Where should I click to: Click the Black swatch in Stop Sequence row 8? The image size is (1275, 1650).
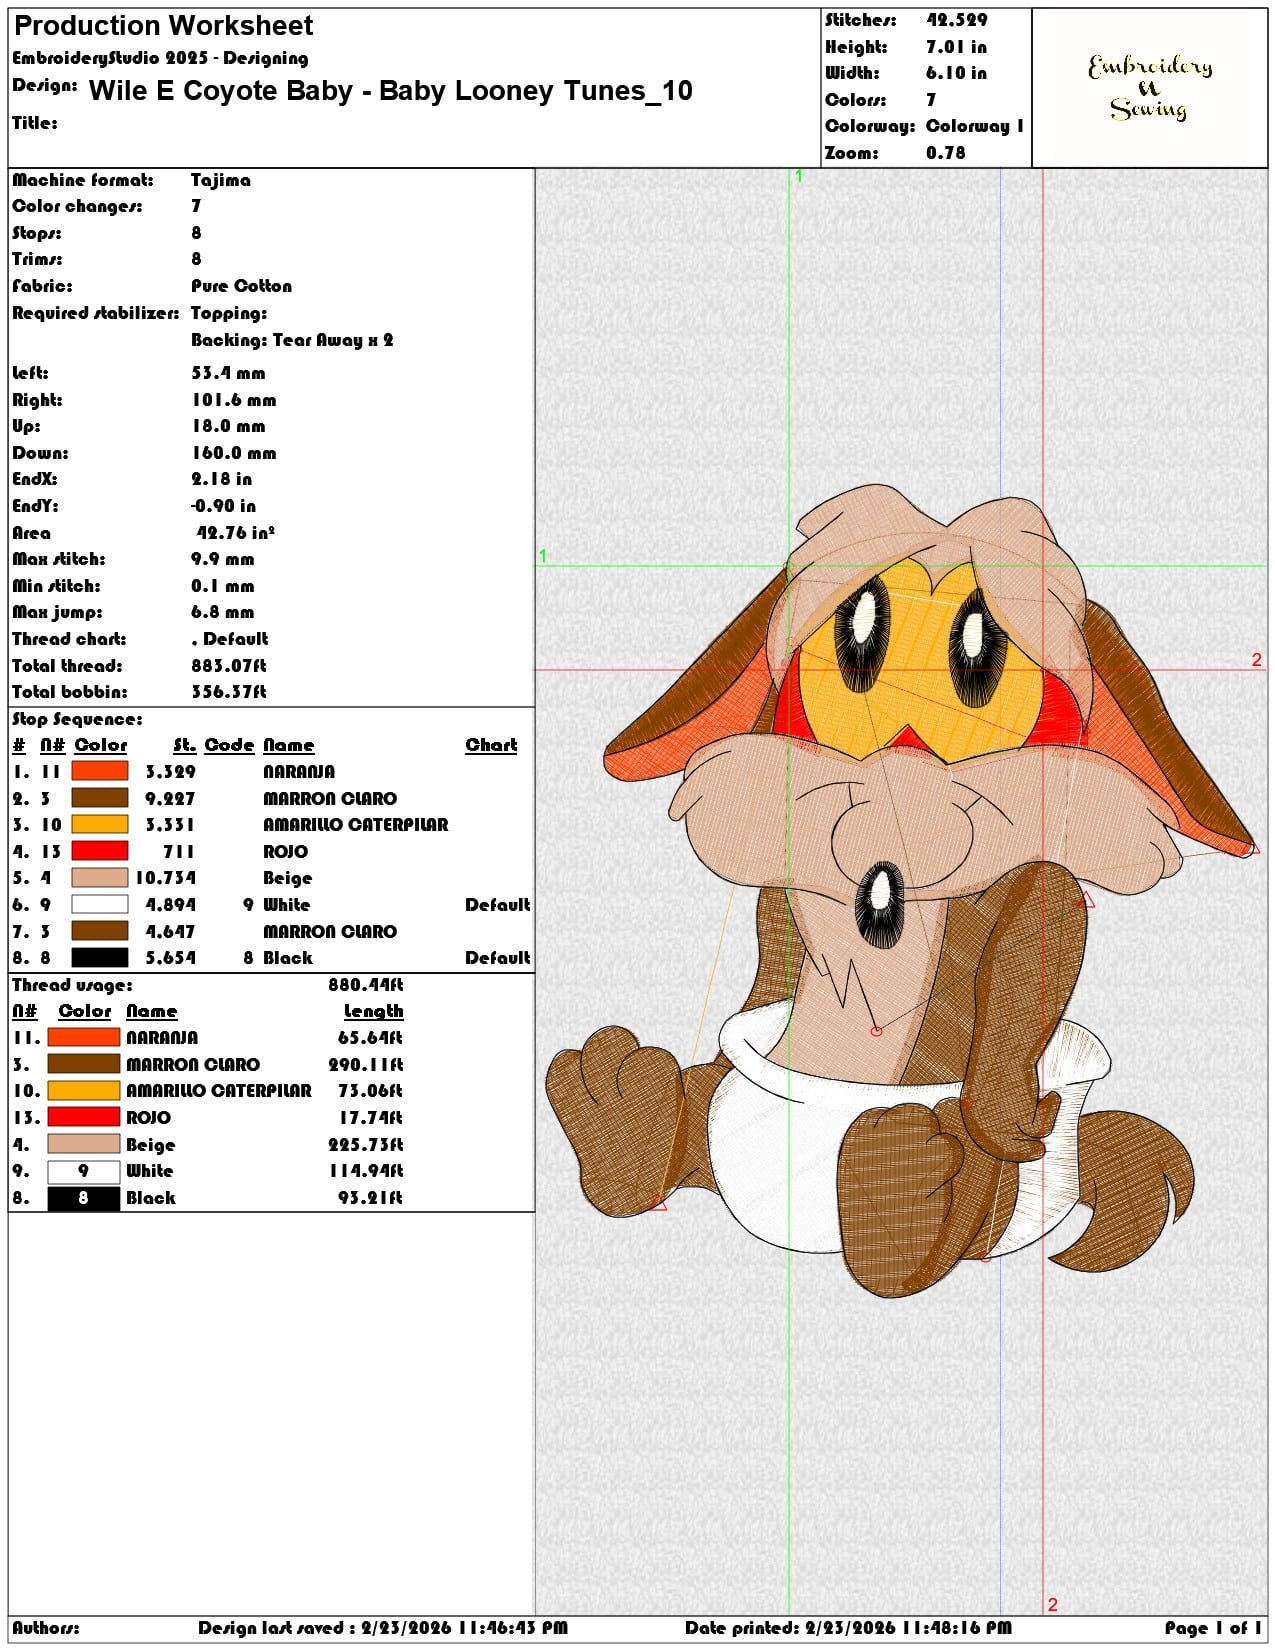pyautogui.click(x=100, y=957)
